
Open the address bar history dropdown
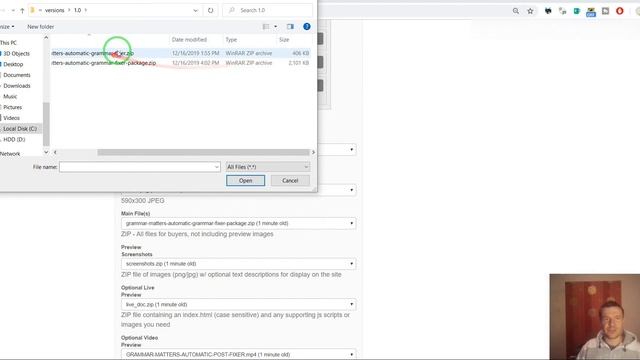pyautogui.click(x=196, y=10)
